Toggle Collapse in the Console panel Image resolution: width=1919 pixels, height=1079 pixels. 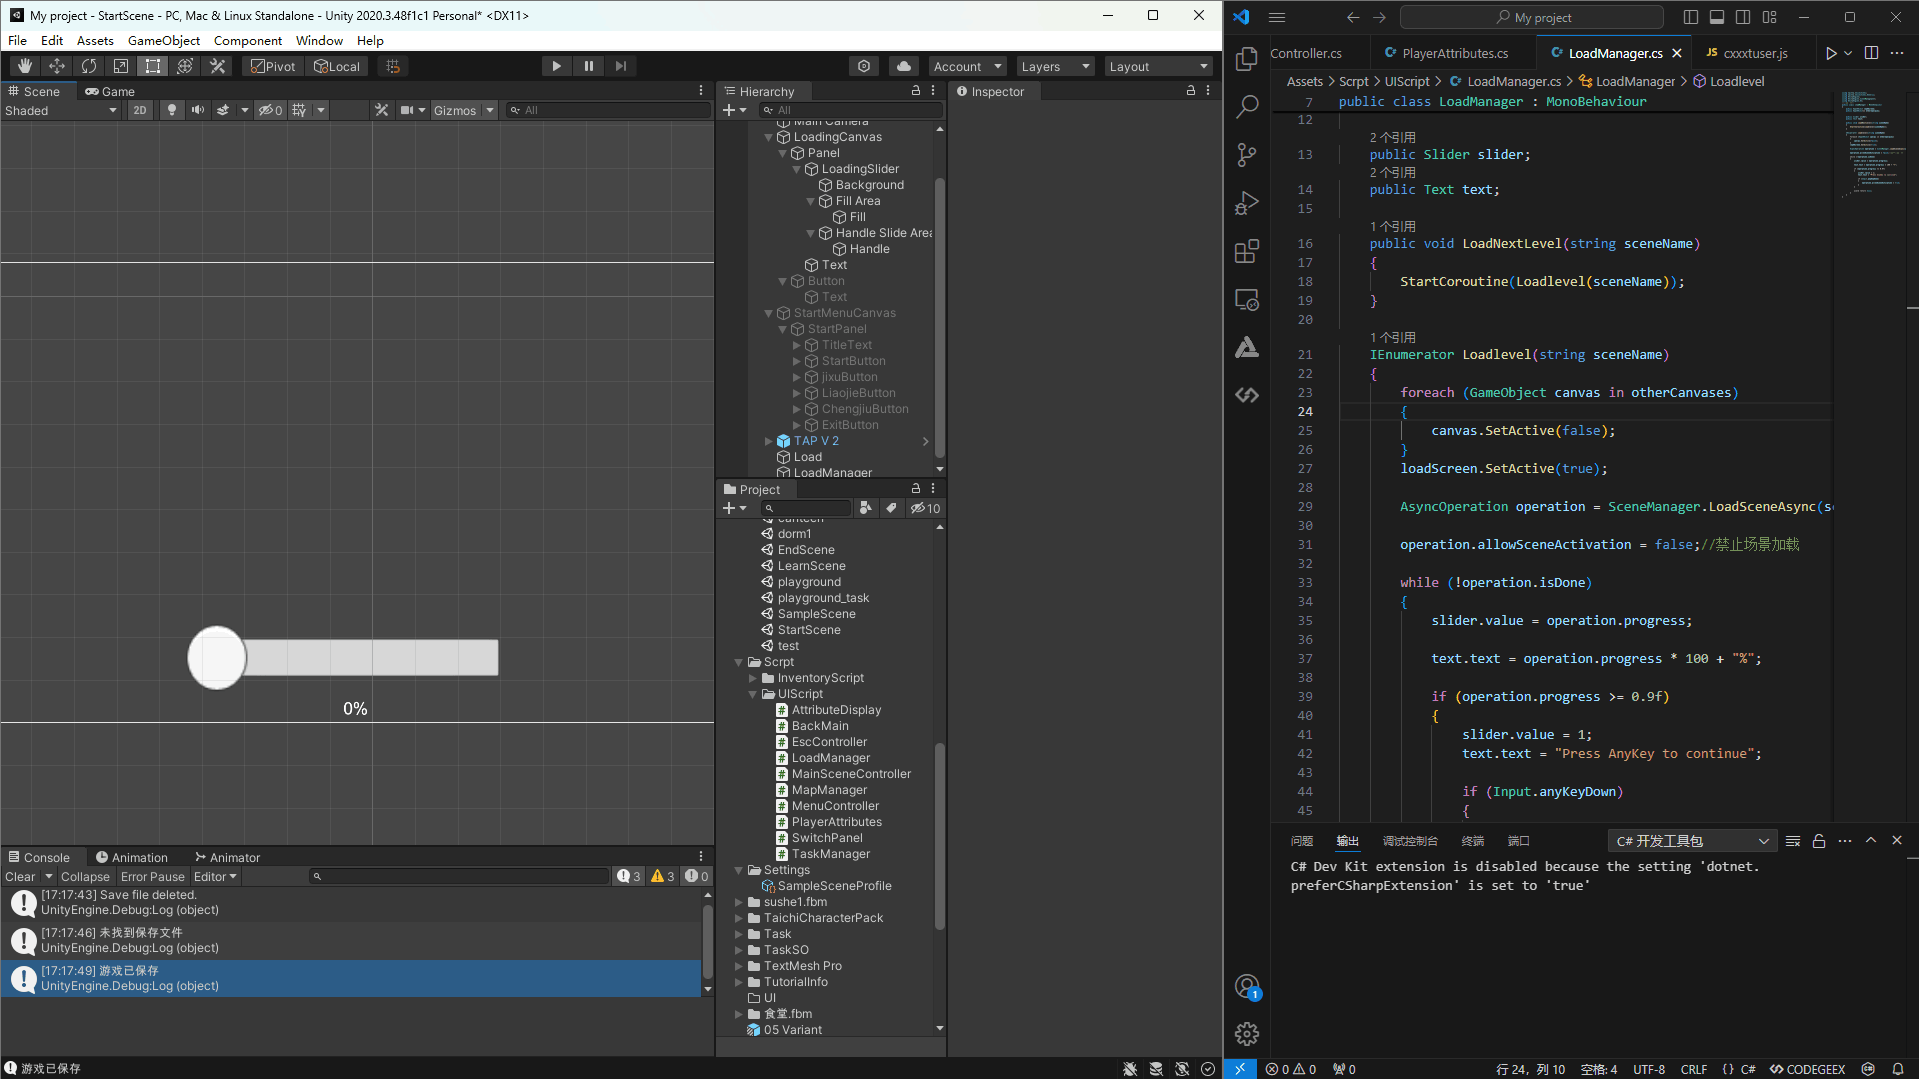85,876
